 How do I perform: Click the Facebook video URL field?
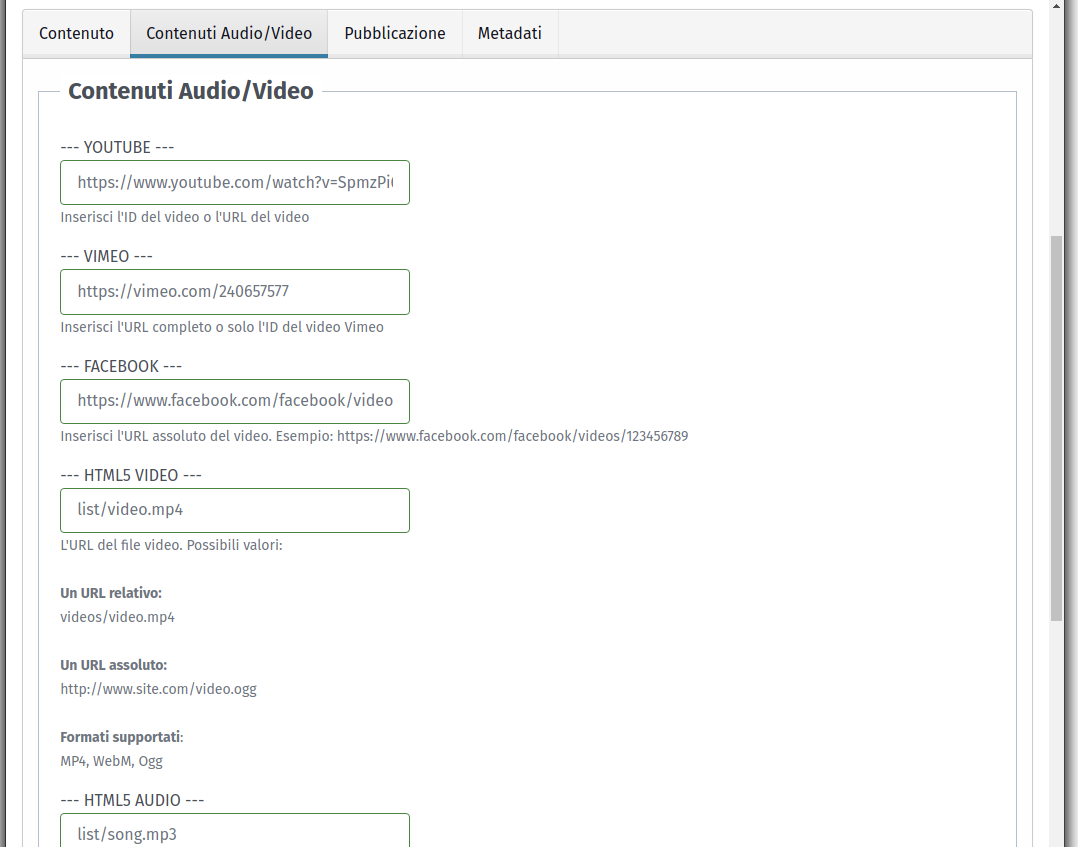click(235, 401)
